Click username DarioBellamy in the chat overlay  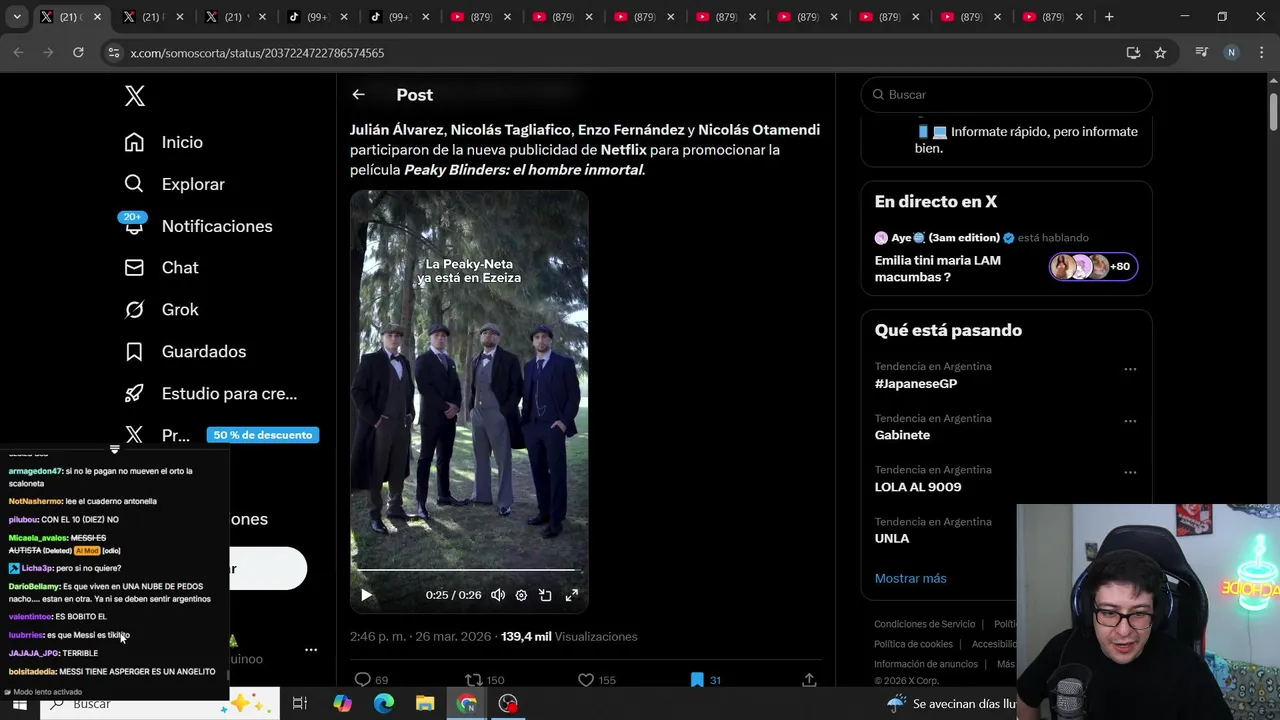point(34,586)
